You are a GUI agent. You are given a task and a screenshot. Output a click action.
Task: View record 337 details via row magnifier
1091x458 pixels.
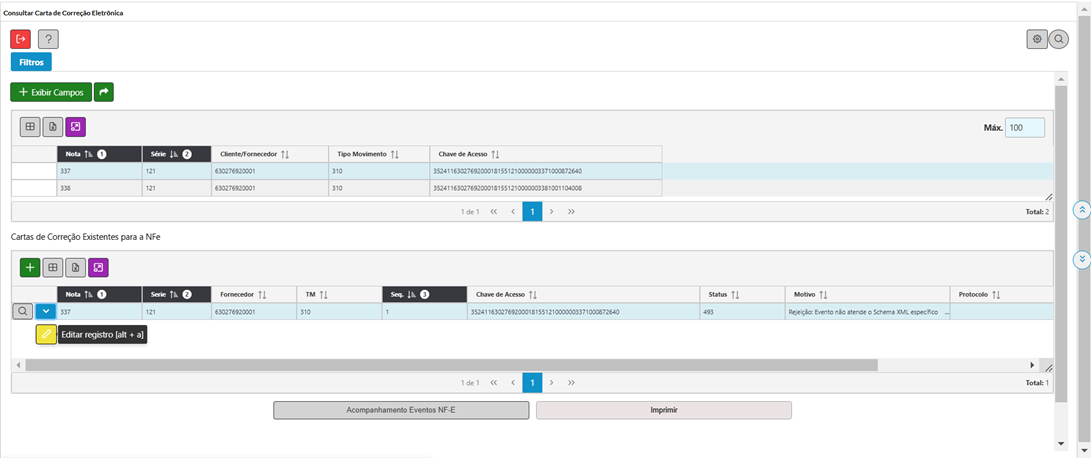click(x=22, y=311)
